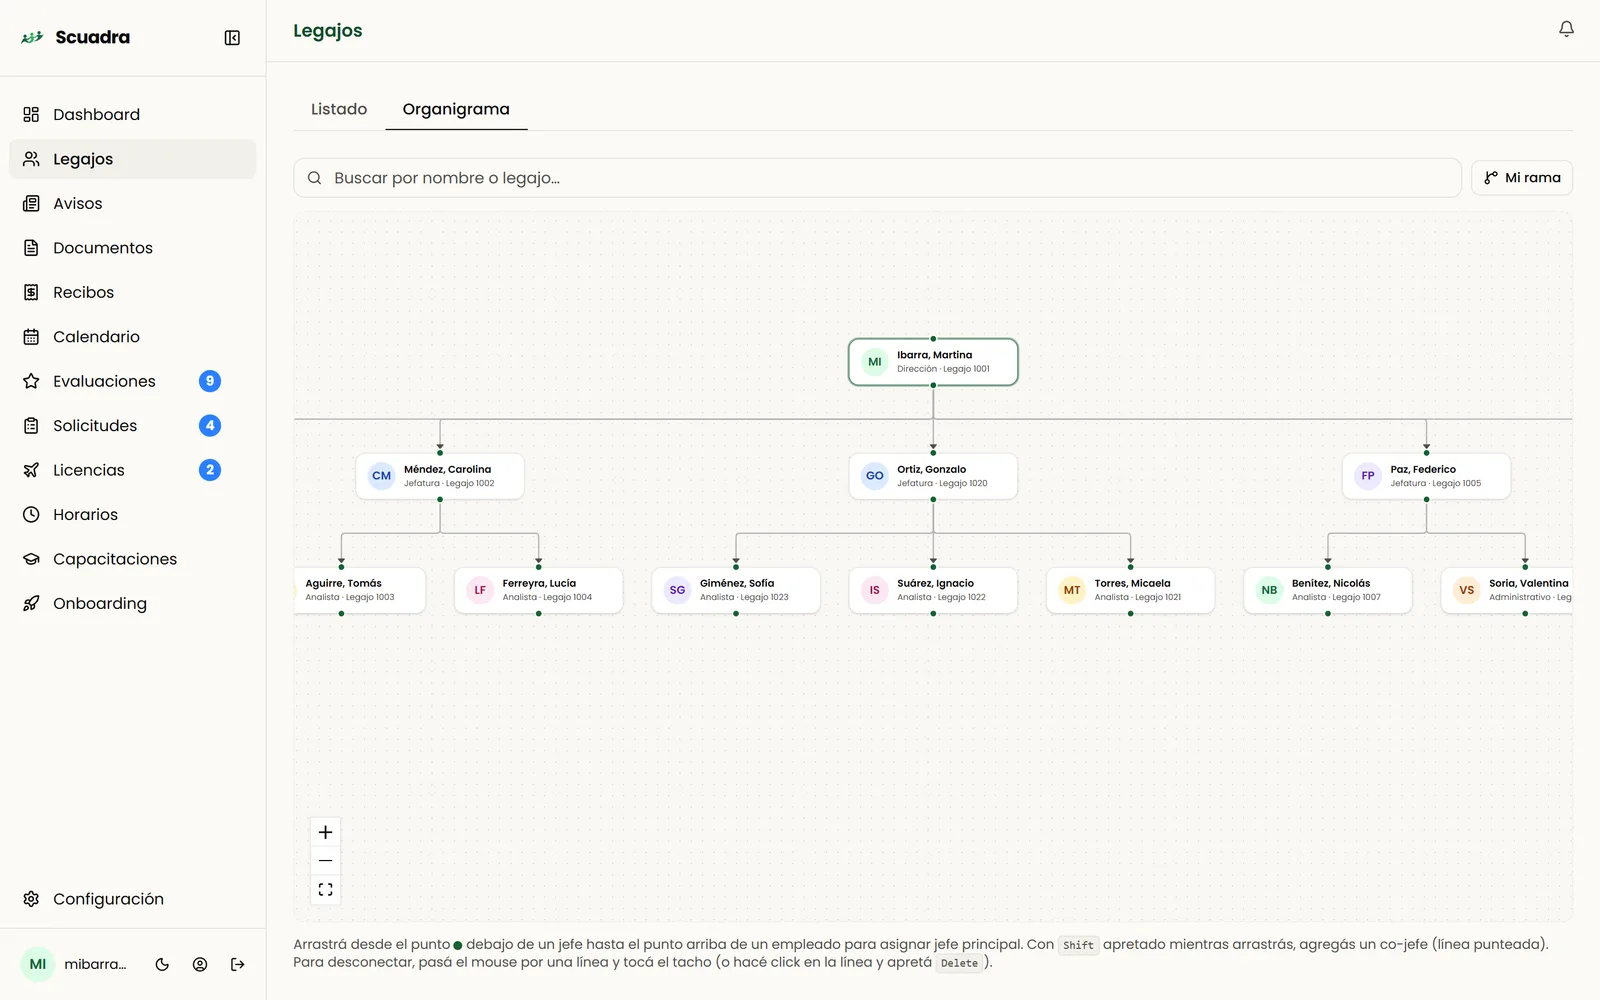This screenshot has height=1000, width=1600.
Task: Click the logout icon
Action: [x=237, y=965]
